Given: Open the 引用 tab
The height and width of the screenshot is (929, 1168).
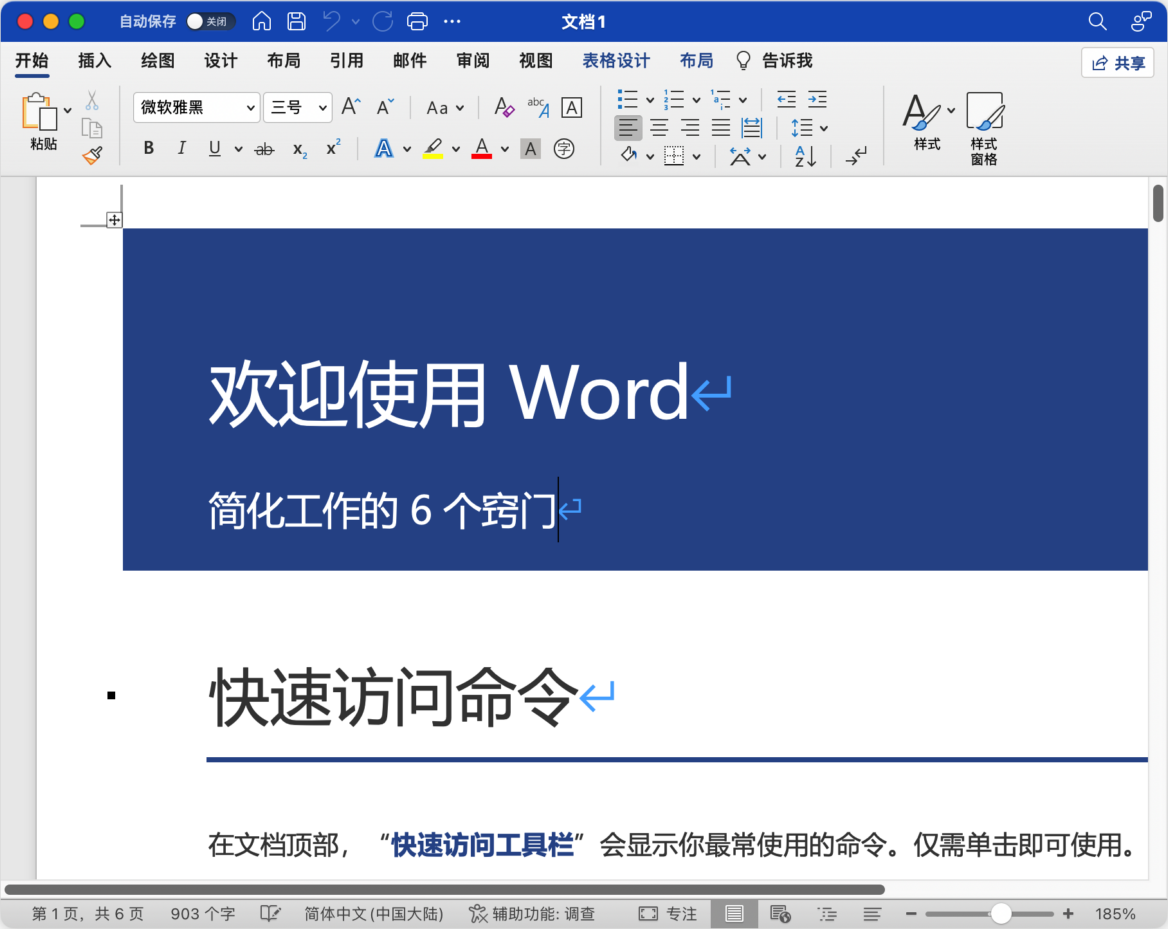Looking at the screenshot, I should pyautogui.click(x=346, y=60).
